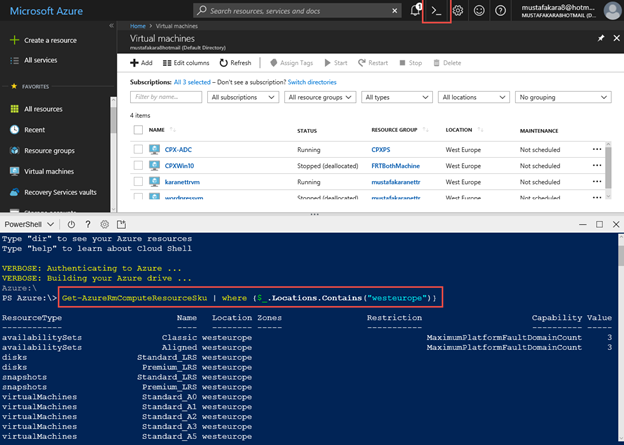Click the Delete toolbar button
The image size is (624, 445).
coord(447,63)
